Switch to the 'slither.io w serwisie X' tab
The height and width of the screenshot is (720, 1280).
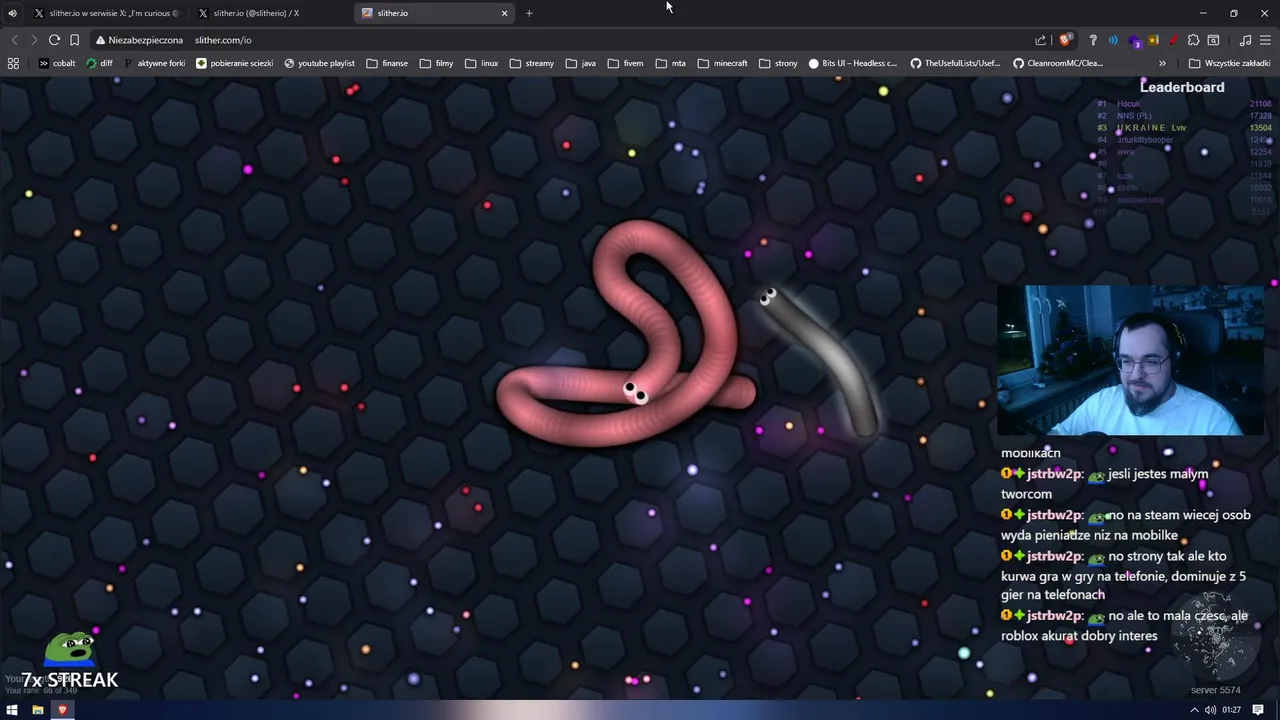click(x=106, y=13)
